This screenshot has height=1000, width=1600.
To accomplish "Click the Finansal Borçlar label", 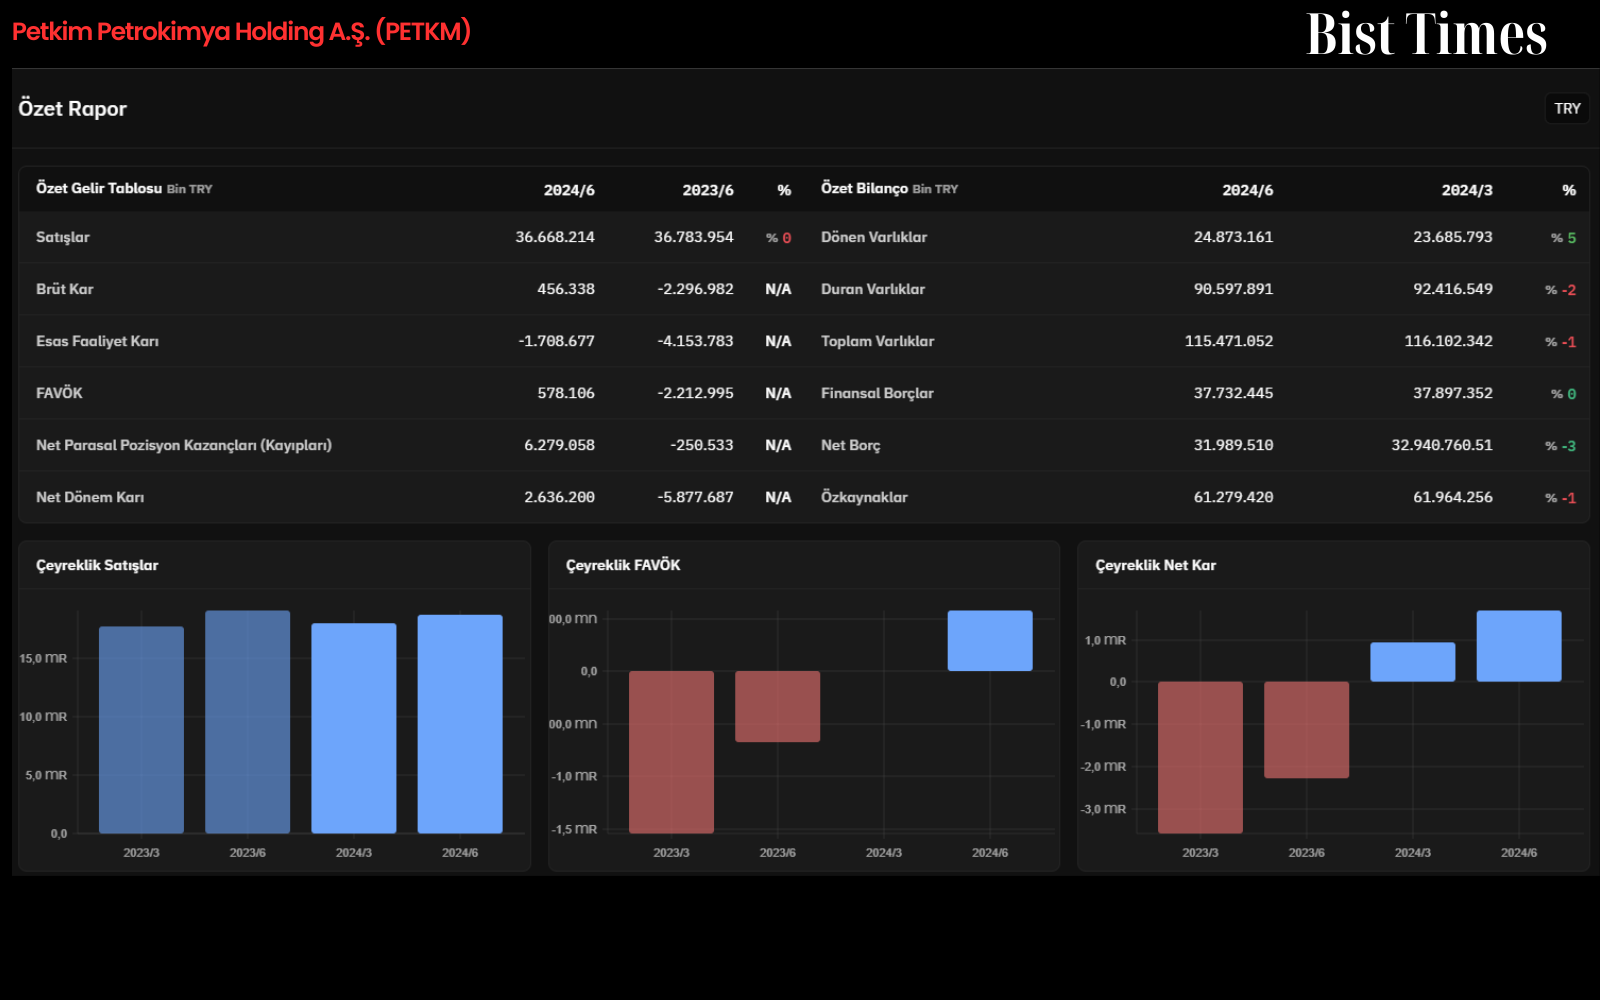I will tap(877, 393).
